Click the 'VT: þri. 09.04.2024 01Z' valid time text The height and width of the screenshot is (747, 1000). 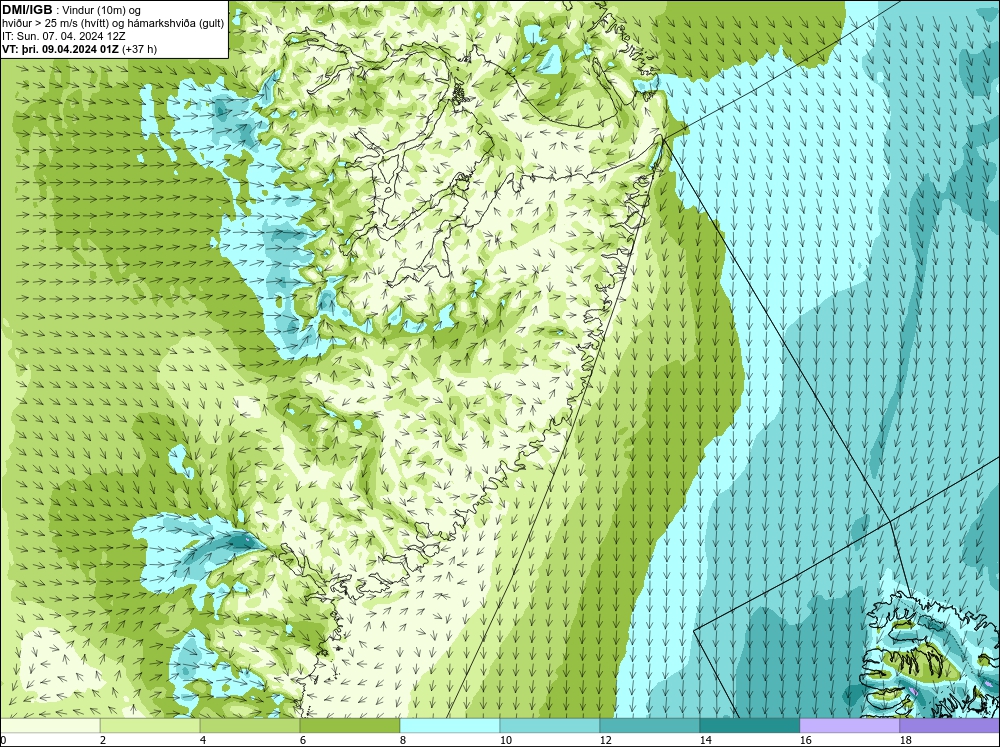click(x=61, y=48)
